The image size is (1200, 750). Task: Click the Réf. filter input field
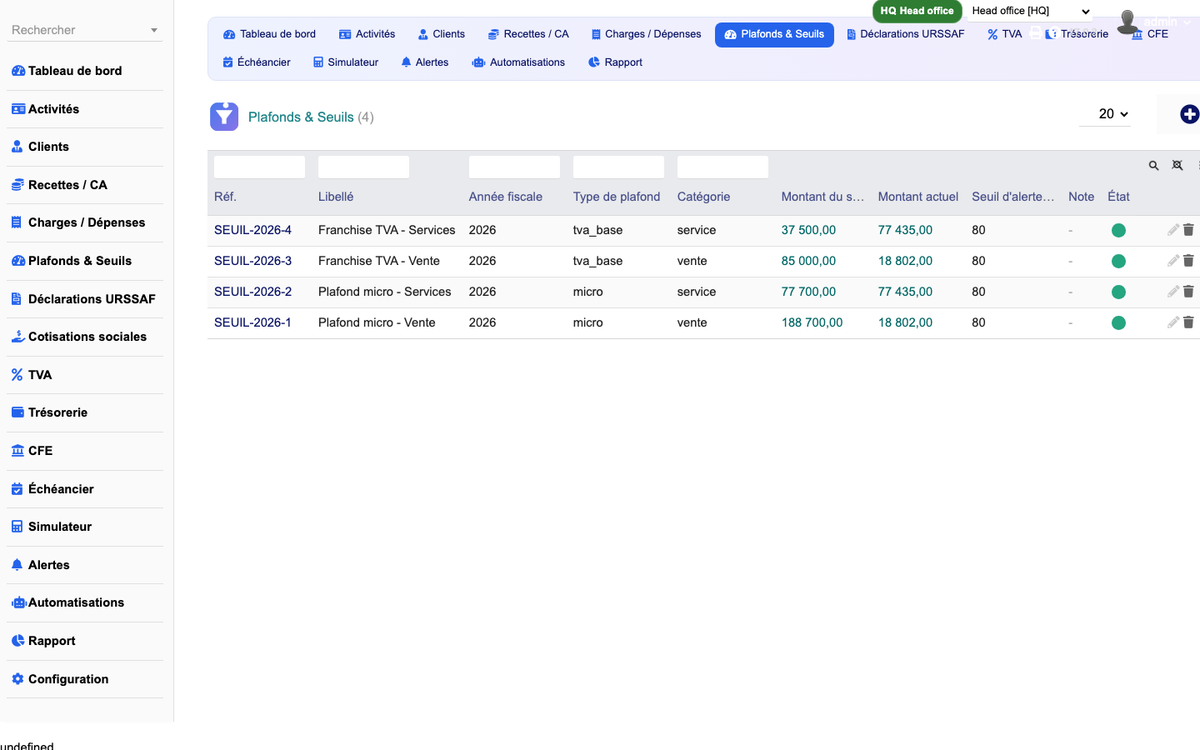pos(259,167)
